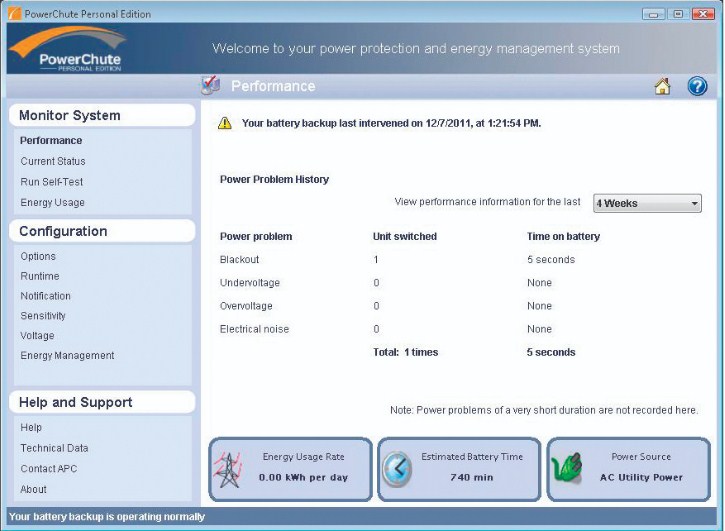Minimize the PowerChute window
Screen dimensions: 725x531
653,14
